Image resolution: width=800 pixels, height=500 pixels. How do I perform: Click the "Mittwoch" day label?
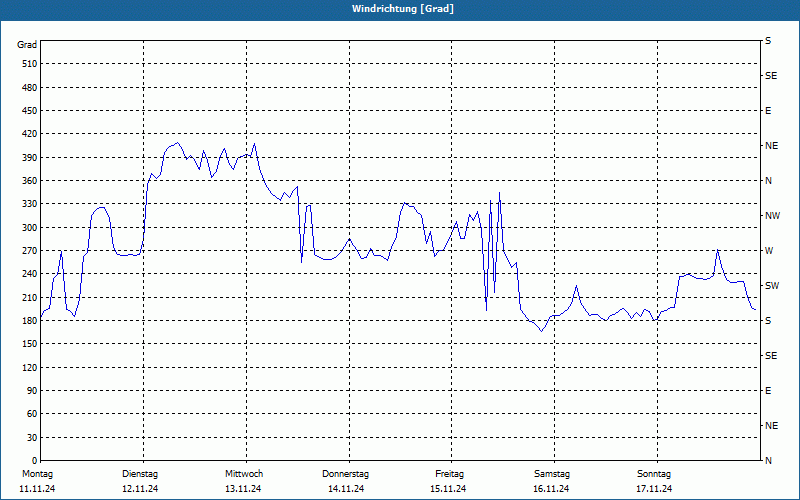(x=244, y=474)
